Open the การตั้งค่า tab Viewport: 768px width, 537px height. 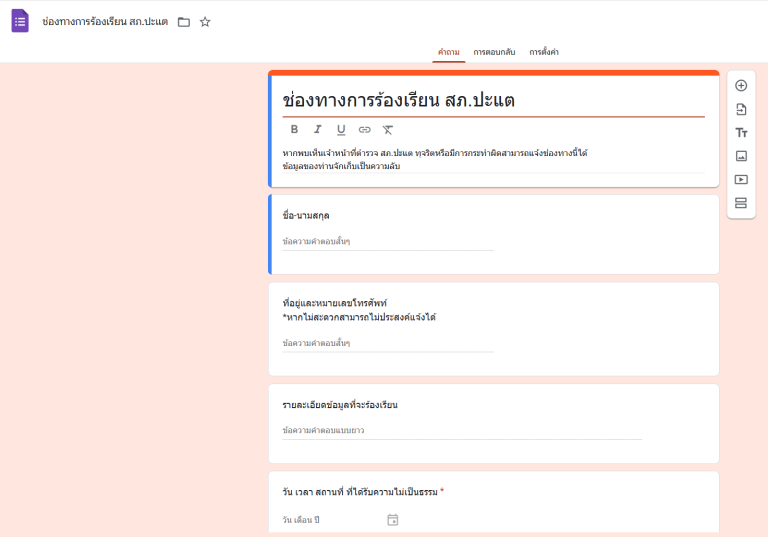(544, 52)
